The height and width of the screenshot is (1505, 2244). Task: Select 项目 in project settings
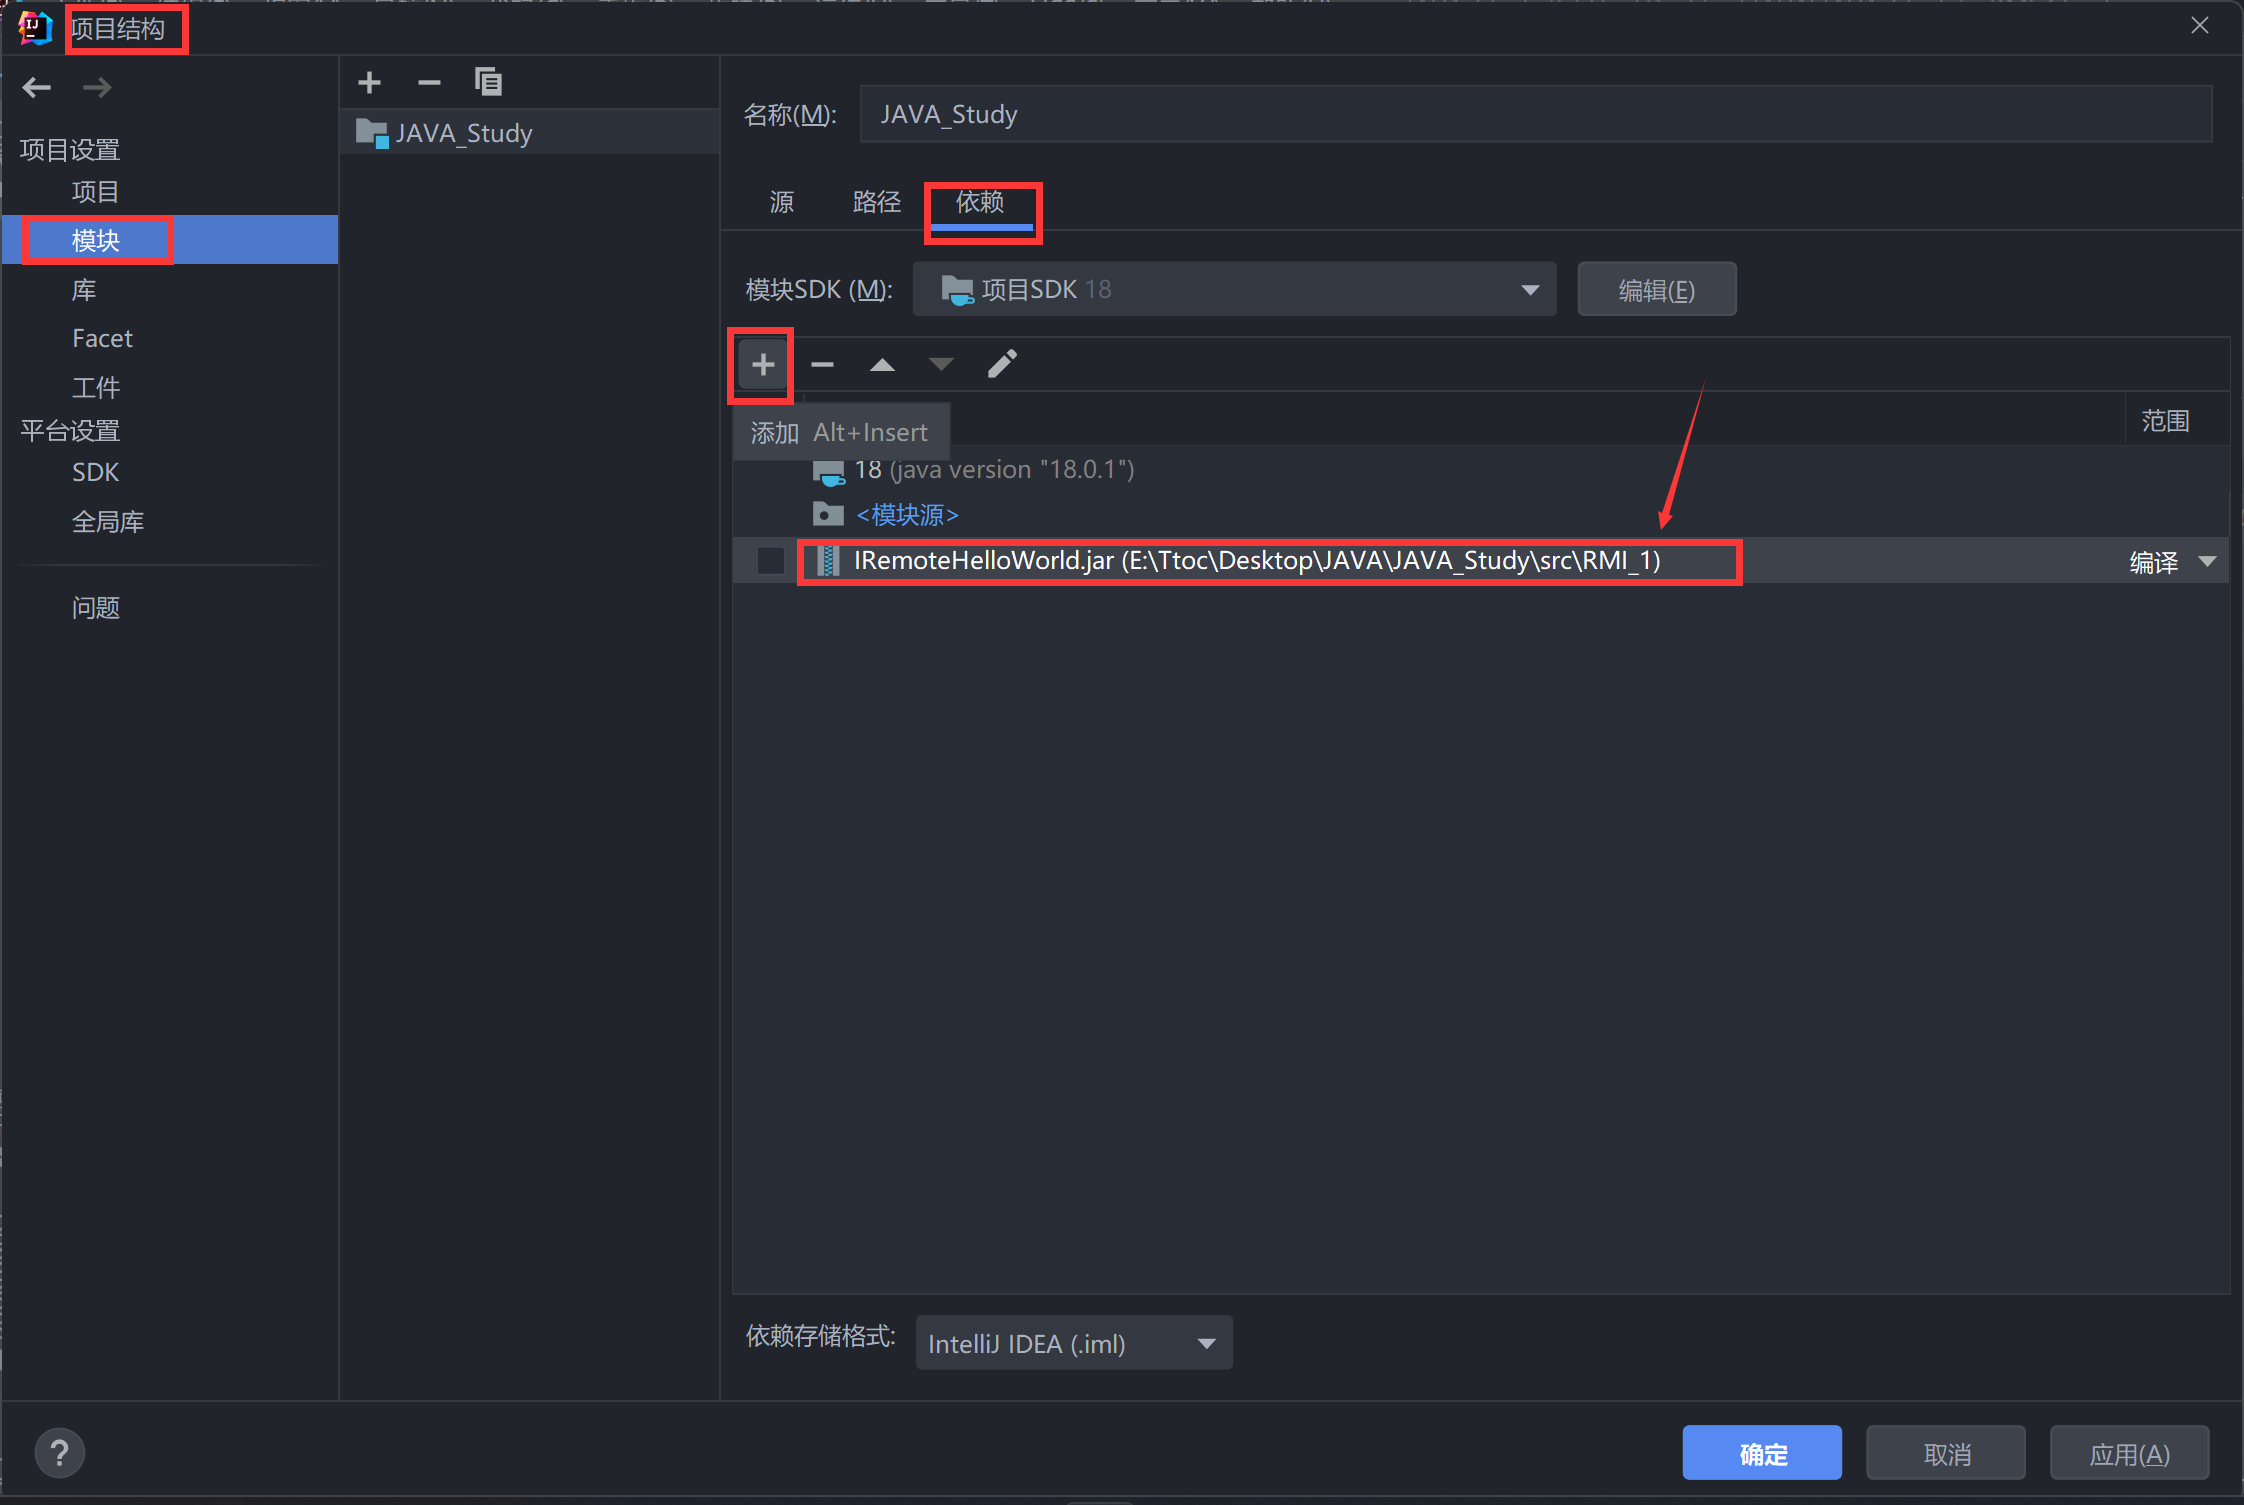coord(96,192)
